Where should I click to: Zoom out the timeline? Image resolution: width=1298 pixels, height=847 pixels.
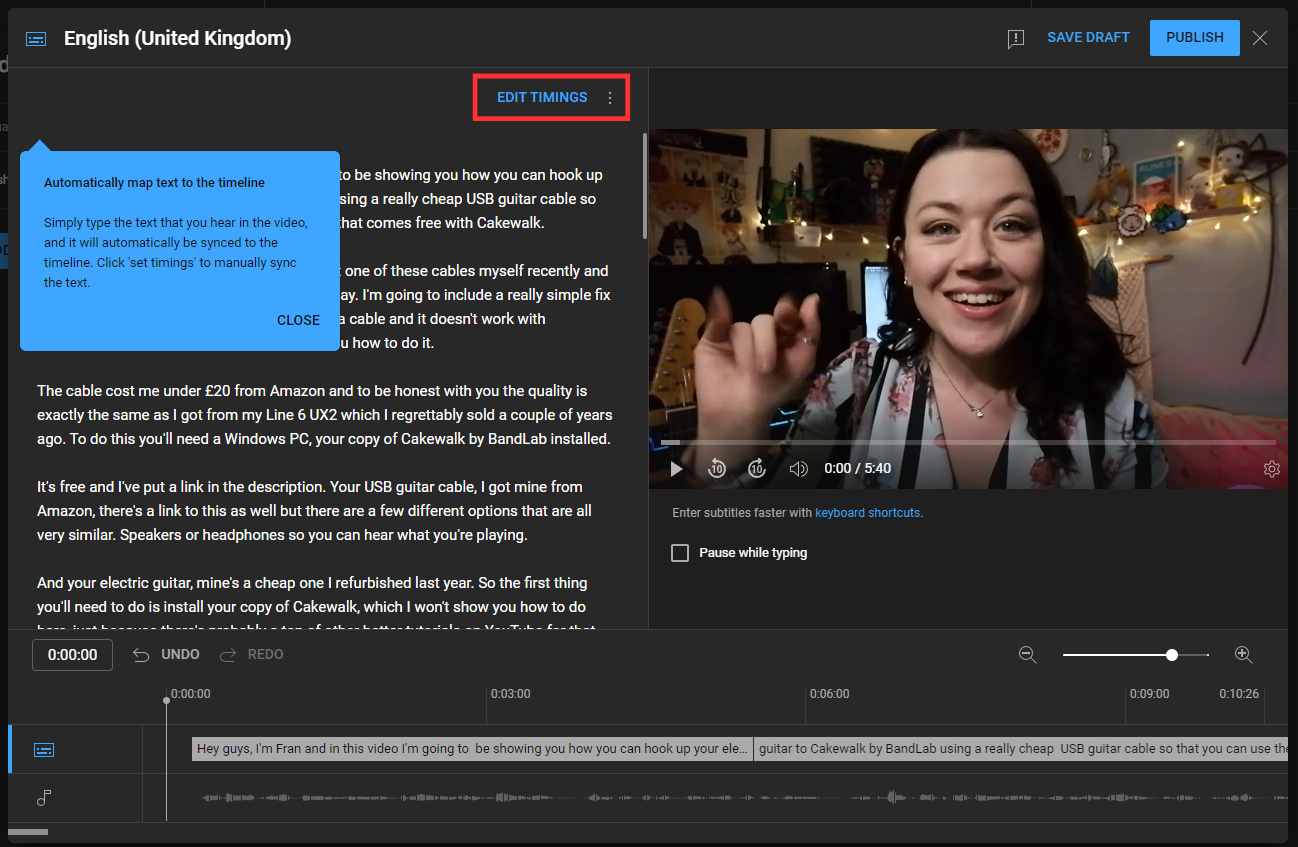click(1027, 654)
